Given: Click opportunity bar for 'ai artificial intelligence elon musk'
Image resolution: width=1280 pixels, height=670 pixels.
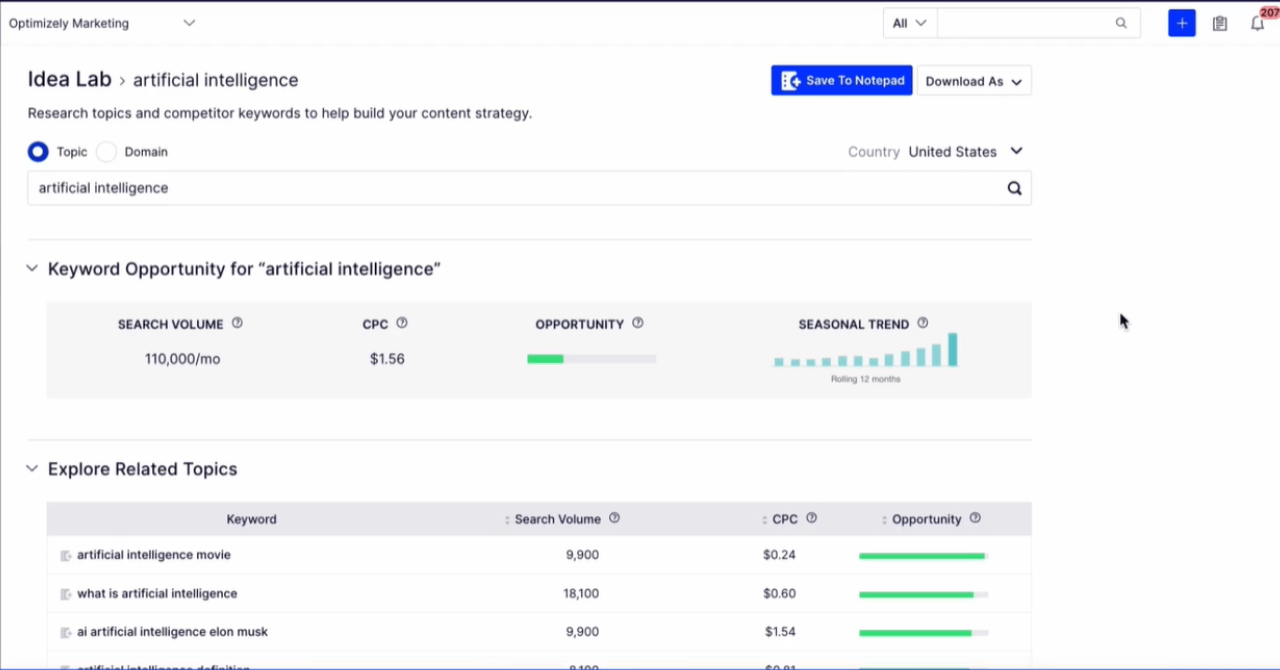Looking at the screenshot, I should coord(924,633).
